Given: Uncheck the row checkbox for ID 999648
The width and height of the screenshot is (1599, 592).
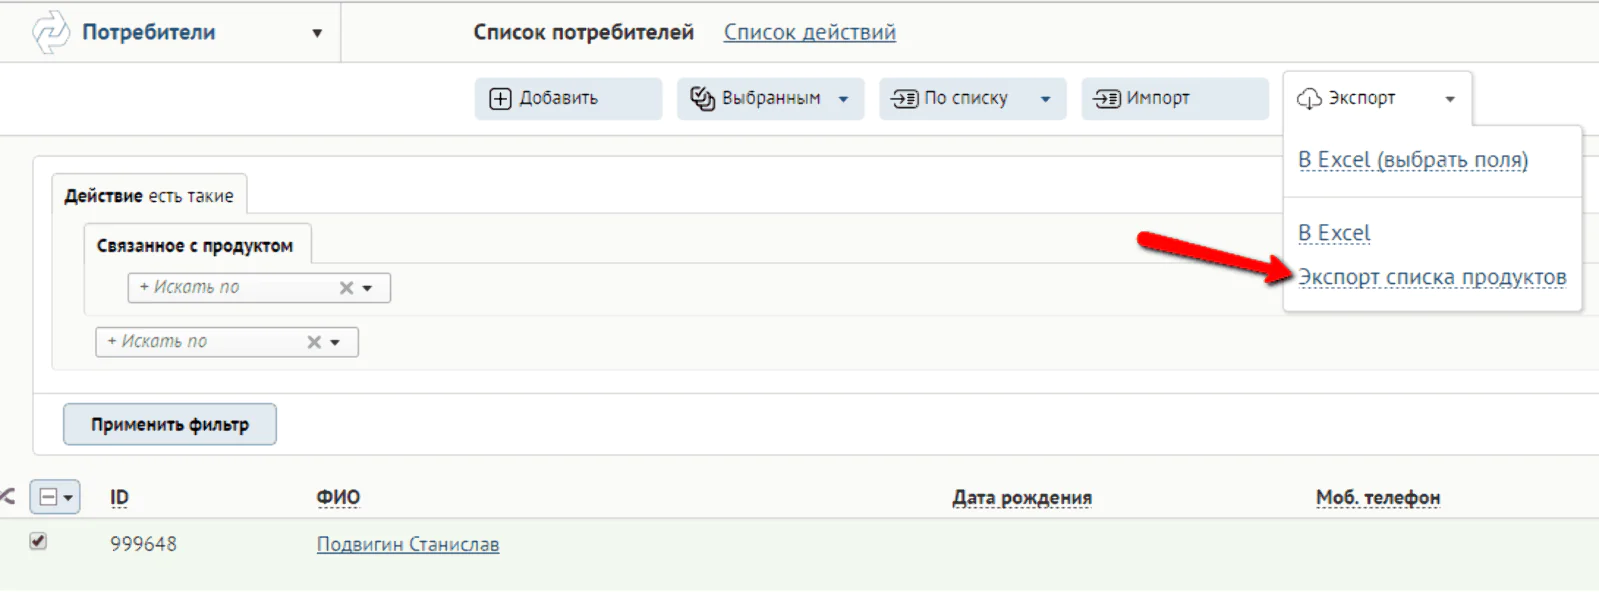Looking at the screenshot, I should pos(38,541).
